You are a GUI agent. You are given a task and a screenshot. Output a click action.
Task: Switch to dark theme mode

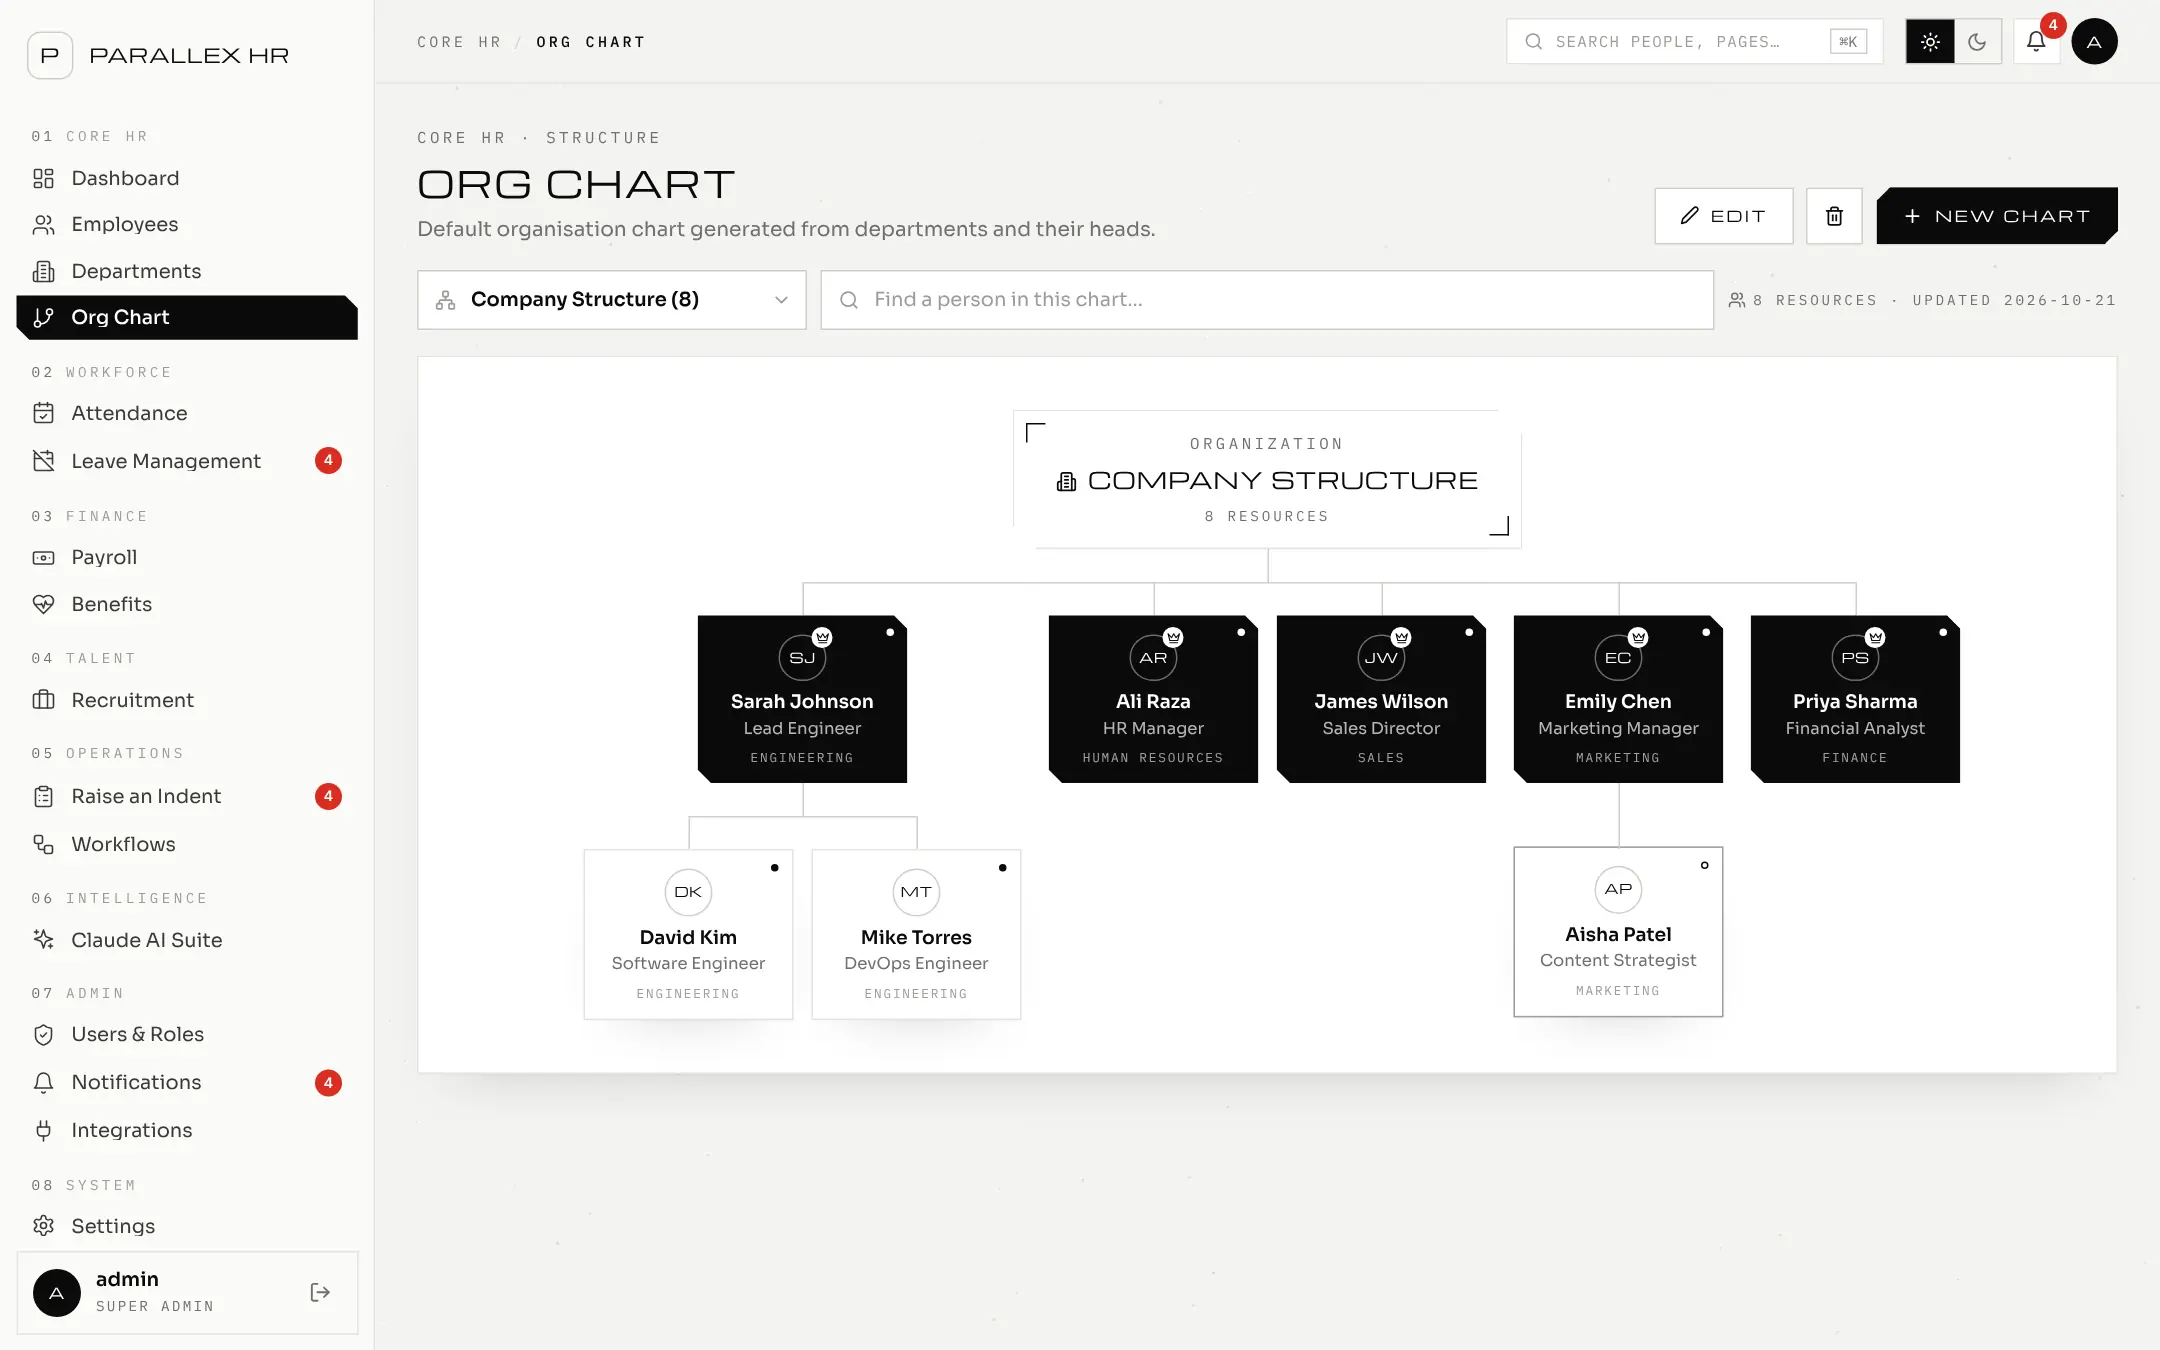pyautogui.click(x=1977, y=42)
